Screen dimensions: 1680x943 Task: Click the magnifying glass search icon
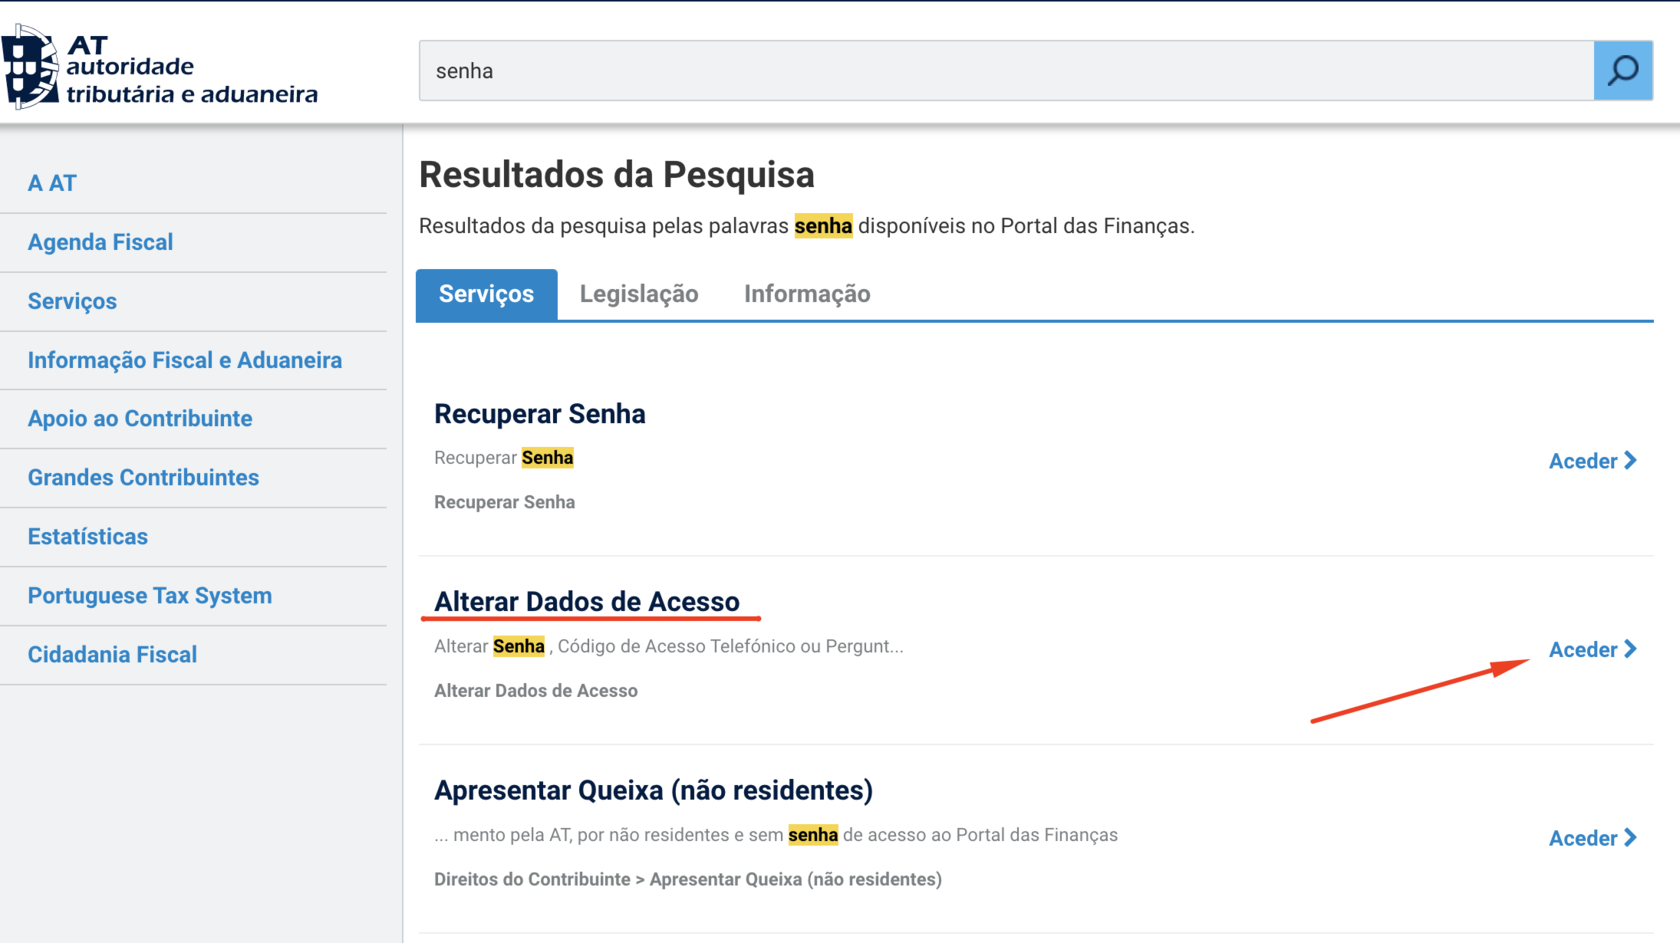pos(1622,71)
